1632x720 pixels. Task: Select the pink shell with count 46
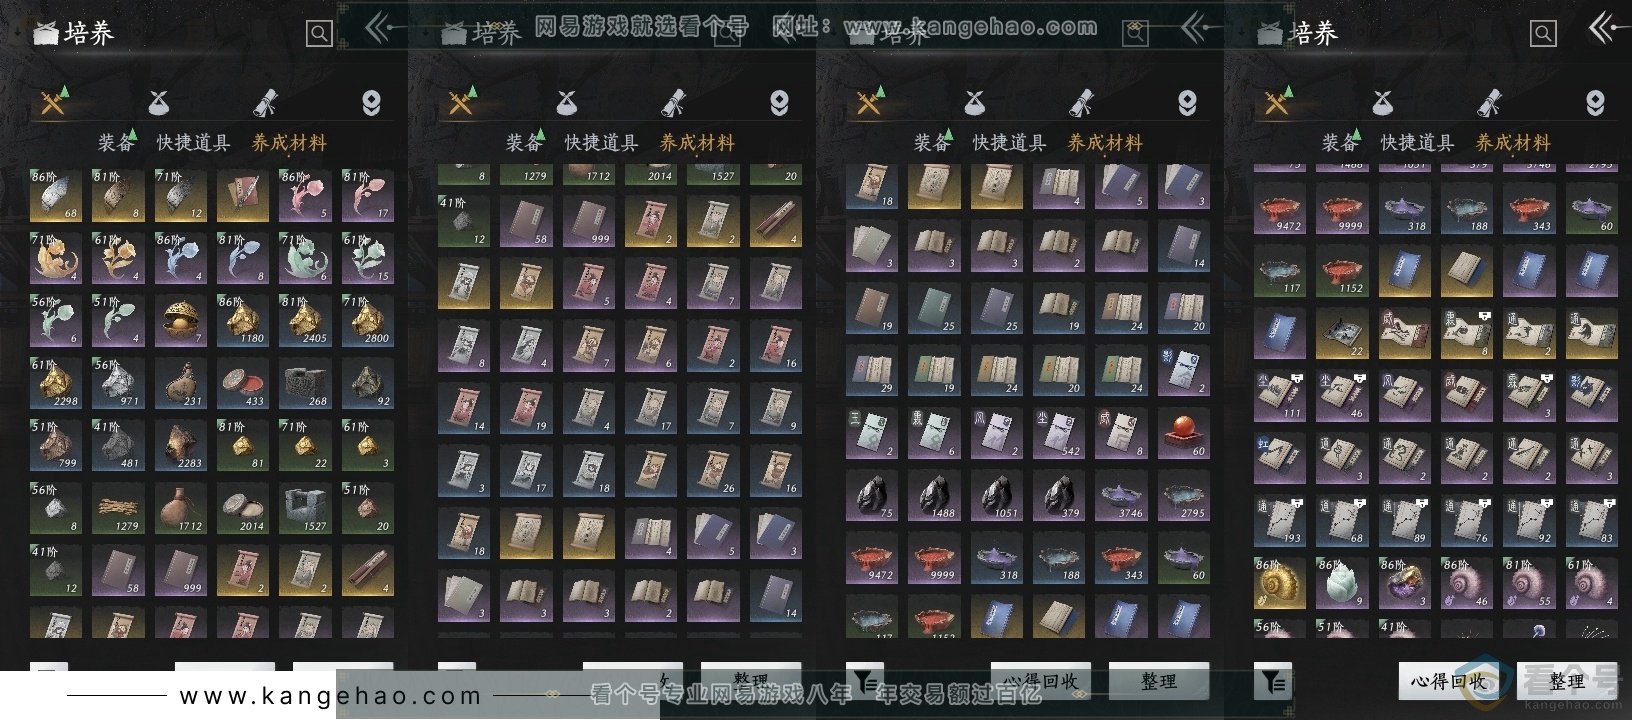(x=1467, y=583)
